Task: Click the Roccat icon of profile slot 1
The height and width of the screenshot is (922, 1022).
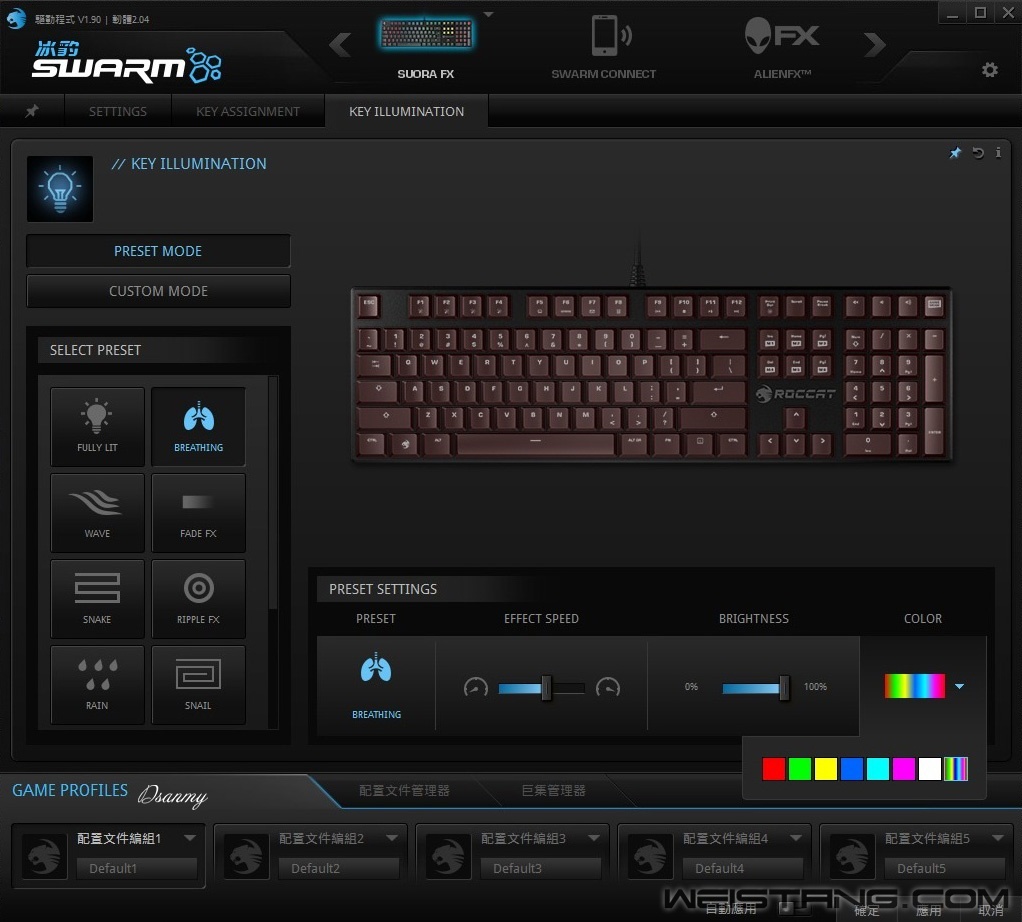Action: (44, 855)
